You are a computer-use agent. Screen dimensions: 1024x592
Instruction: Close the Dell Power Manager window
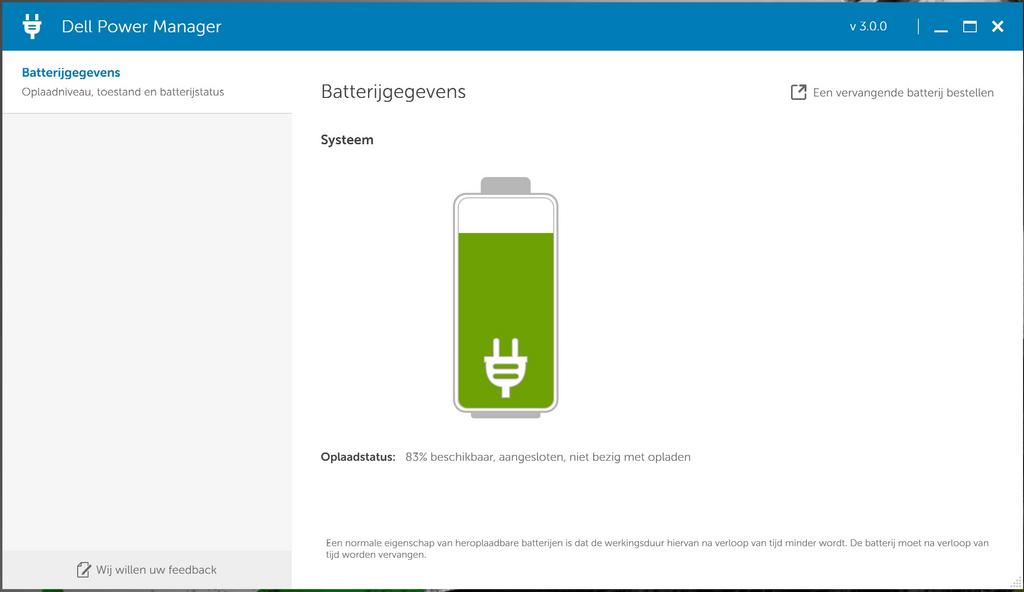(997, 26)
